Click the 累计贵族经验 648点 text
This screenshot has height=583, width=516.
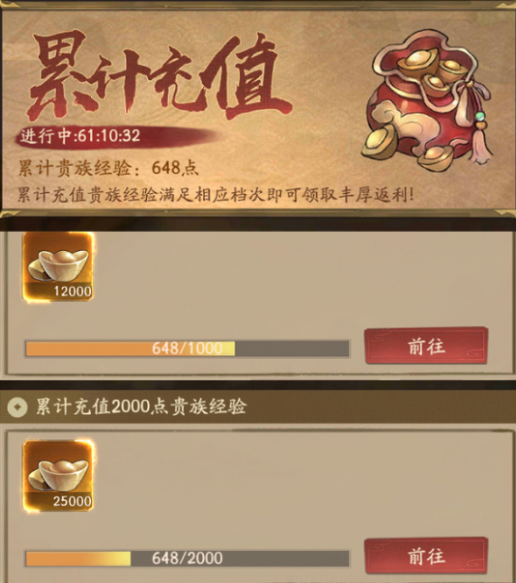tap(108, 168)
